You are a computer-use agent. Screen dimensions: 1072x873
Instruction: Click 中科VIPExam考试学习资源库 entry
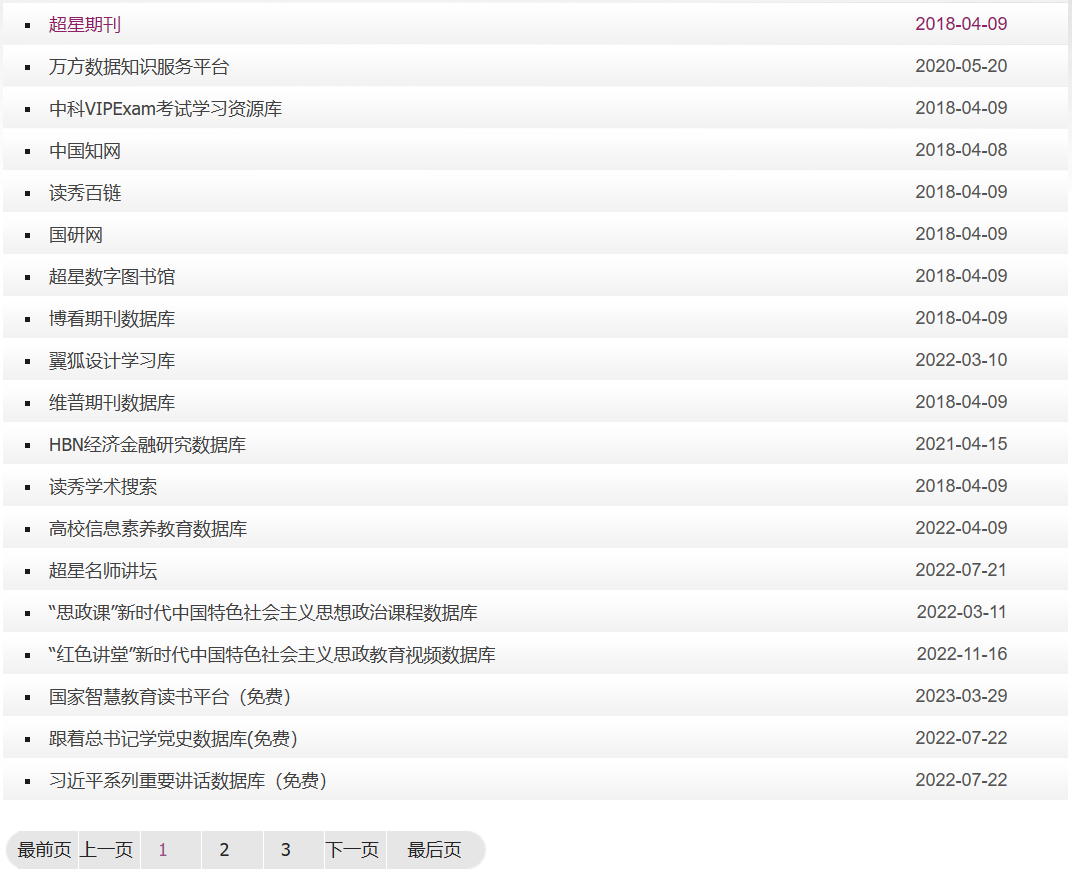coord(165,109)
